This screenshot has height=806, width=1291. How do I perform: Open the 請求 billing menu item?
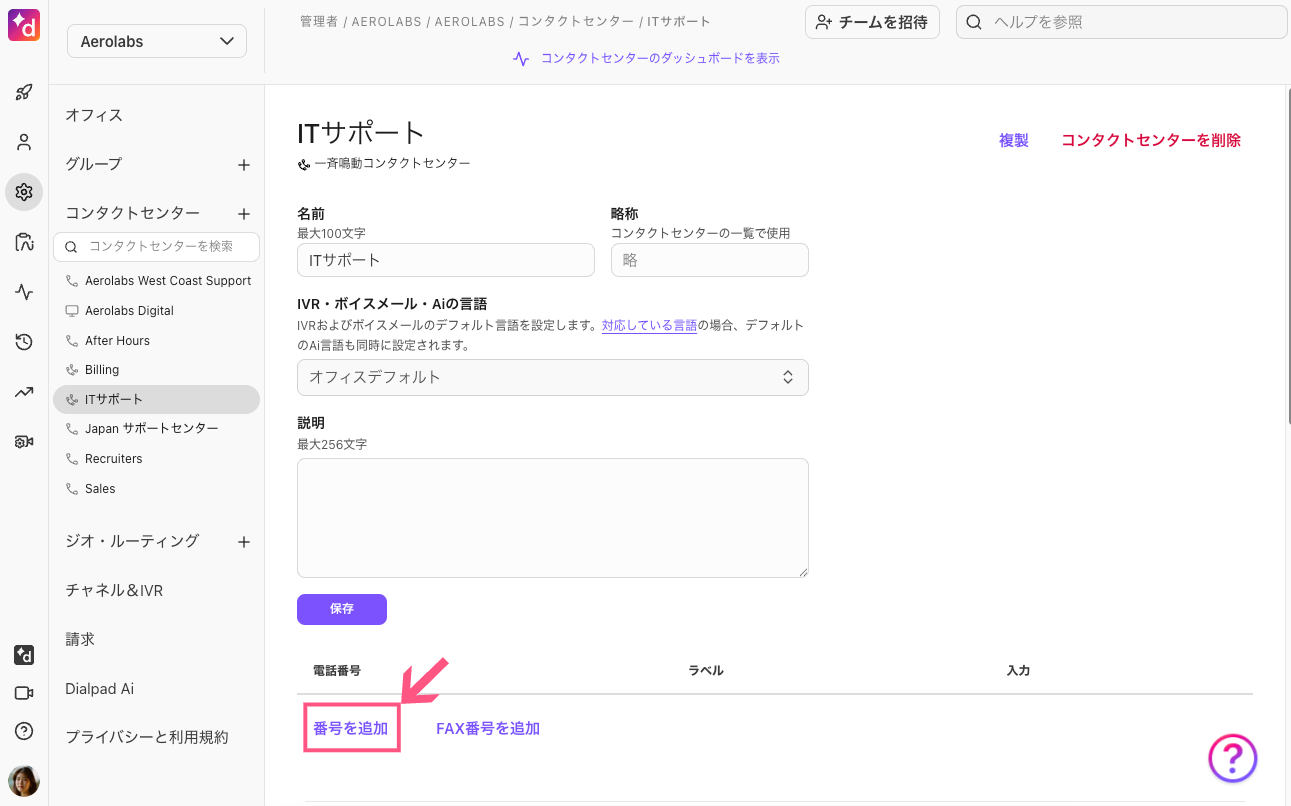tap(80, 639)
